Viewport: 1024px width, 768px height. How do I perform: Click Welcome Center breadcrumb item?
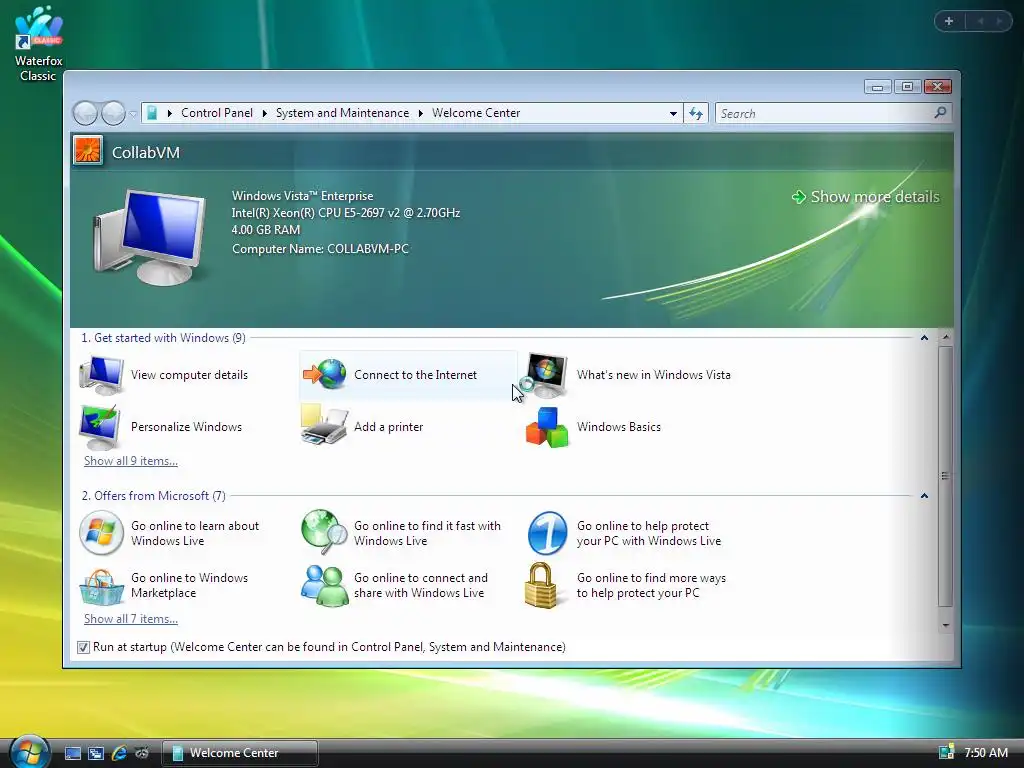point(476,113)
